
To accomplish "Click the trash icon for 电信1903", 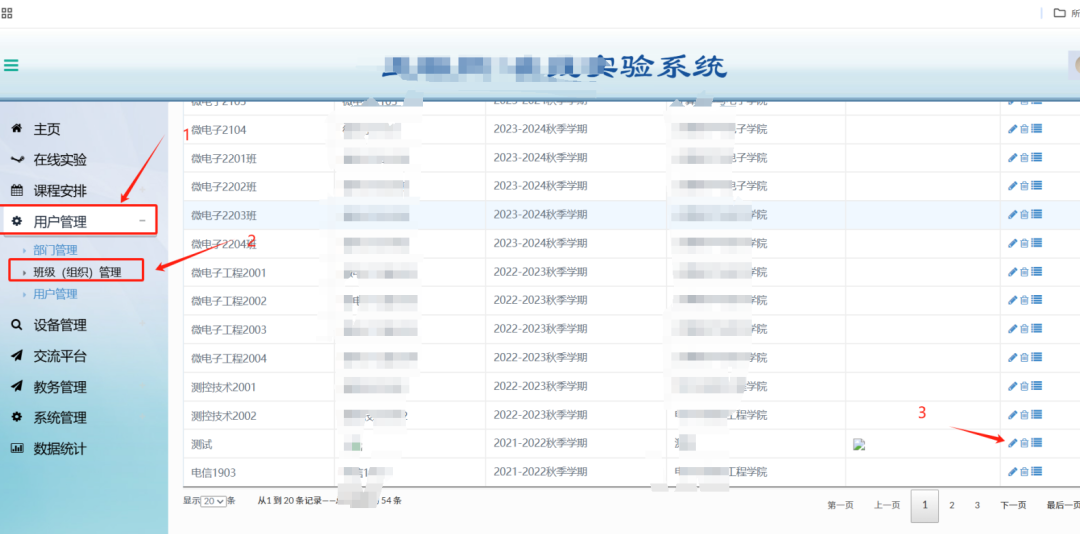I will pyautogui.click(x=1024, y=472).
